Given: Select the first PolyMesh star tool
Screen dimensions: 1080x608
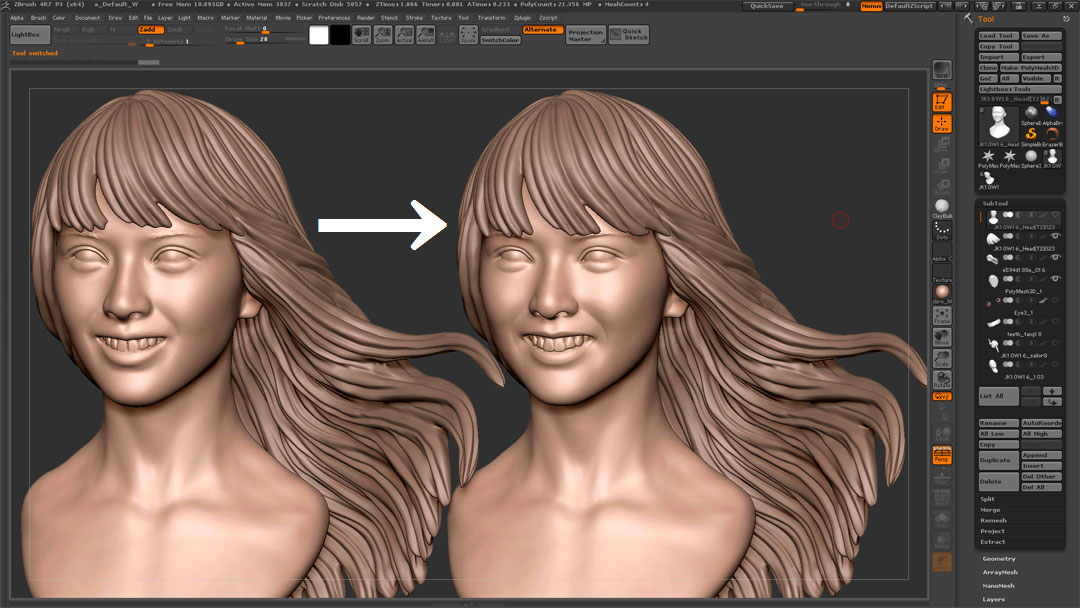Looking at the screenshot, I should point(988,156).
